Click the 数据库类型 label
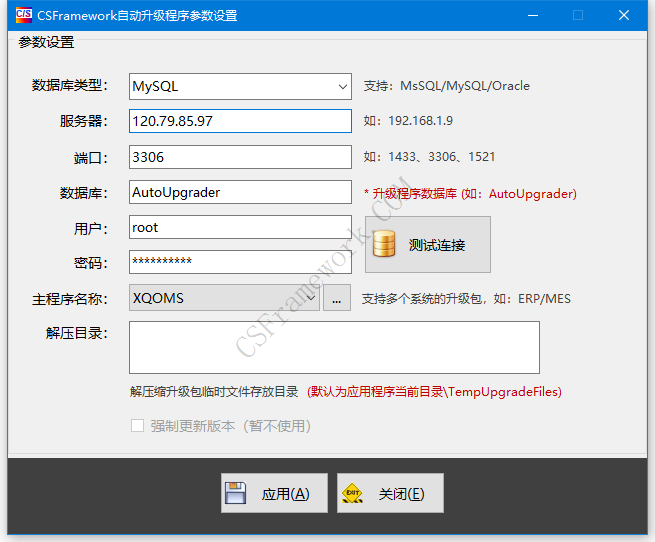655x542 pixels. 70,86
